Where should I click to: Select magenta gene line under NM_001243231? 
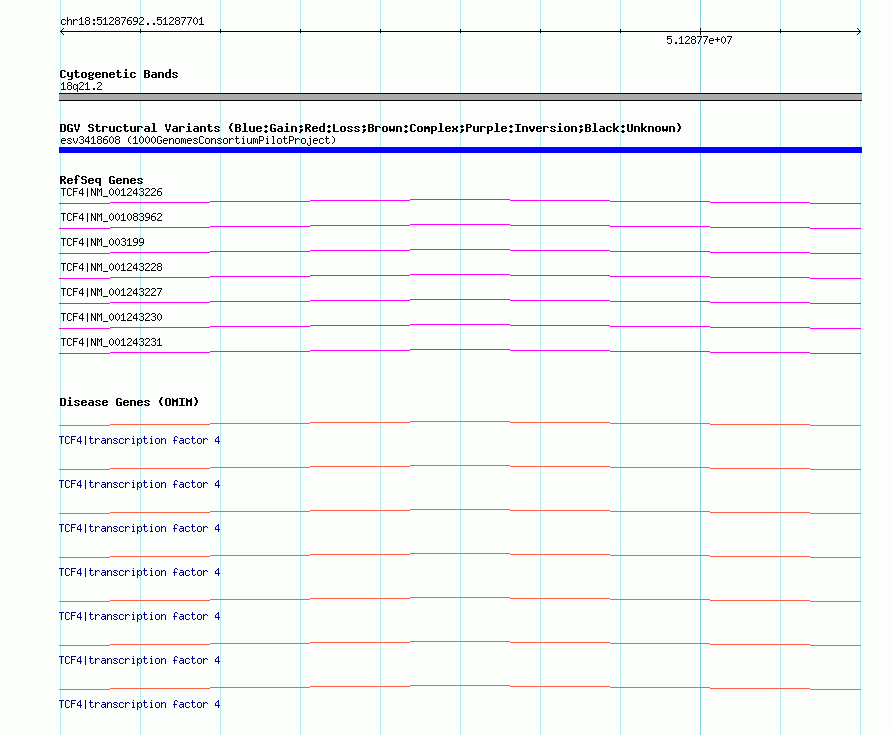click(x=460, y=351)
